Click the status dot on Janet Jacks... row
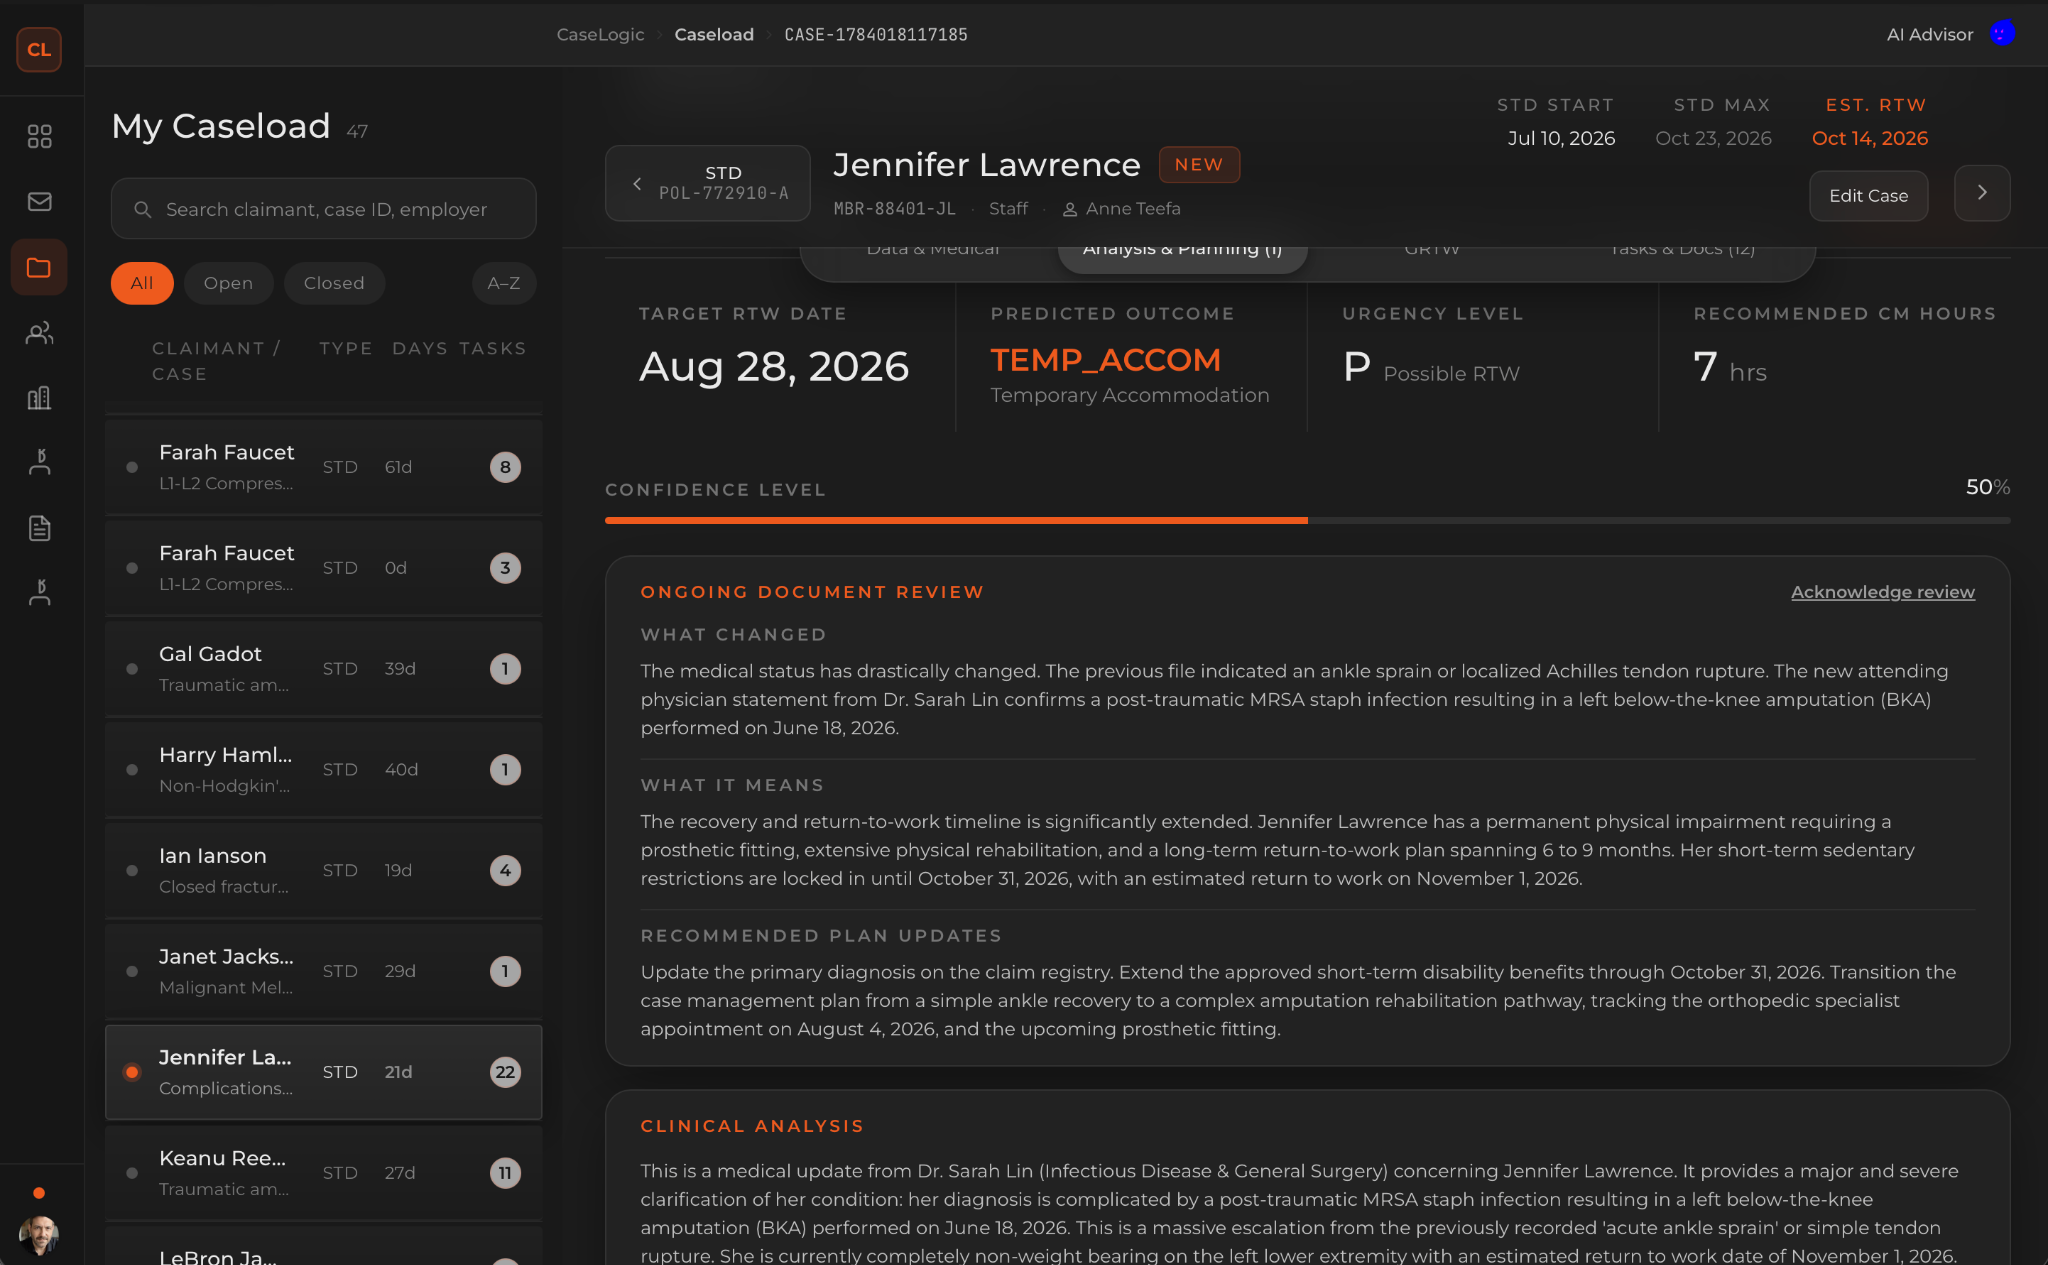 tap(132, 971)
